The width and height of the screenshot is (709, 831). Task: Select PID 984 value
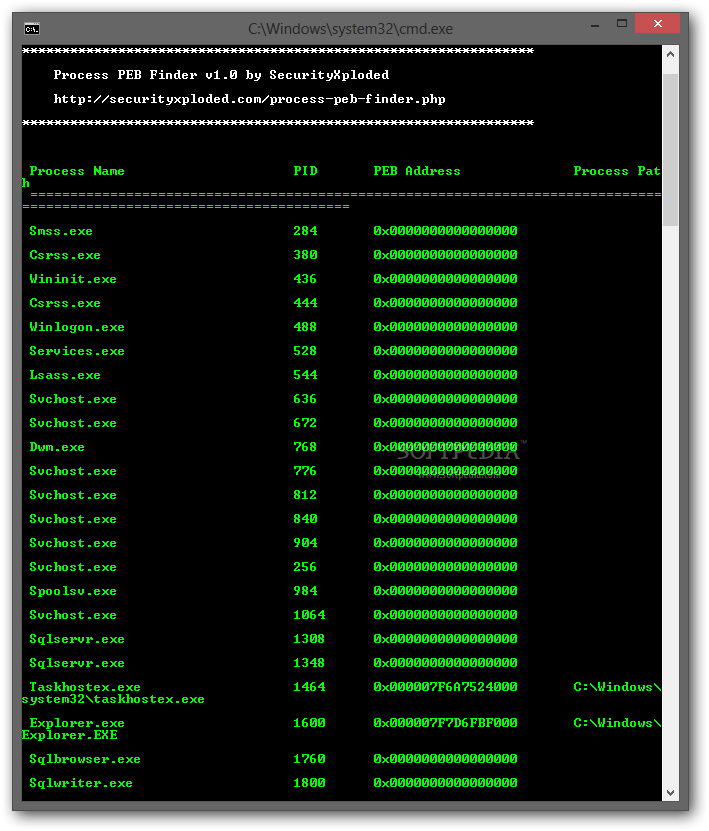pos(306,591)
